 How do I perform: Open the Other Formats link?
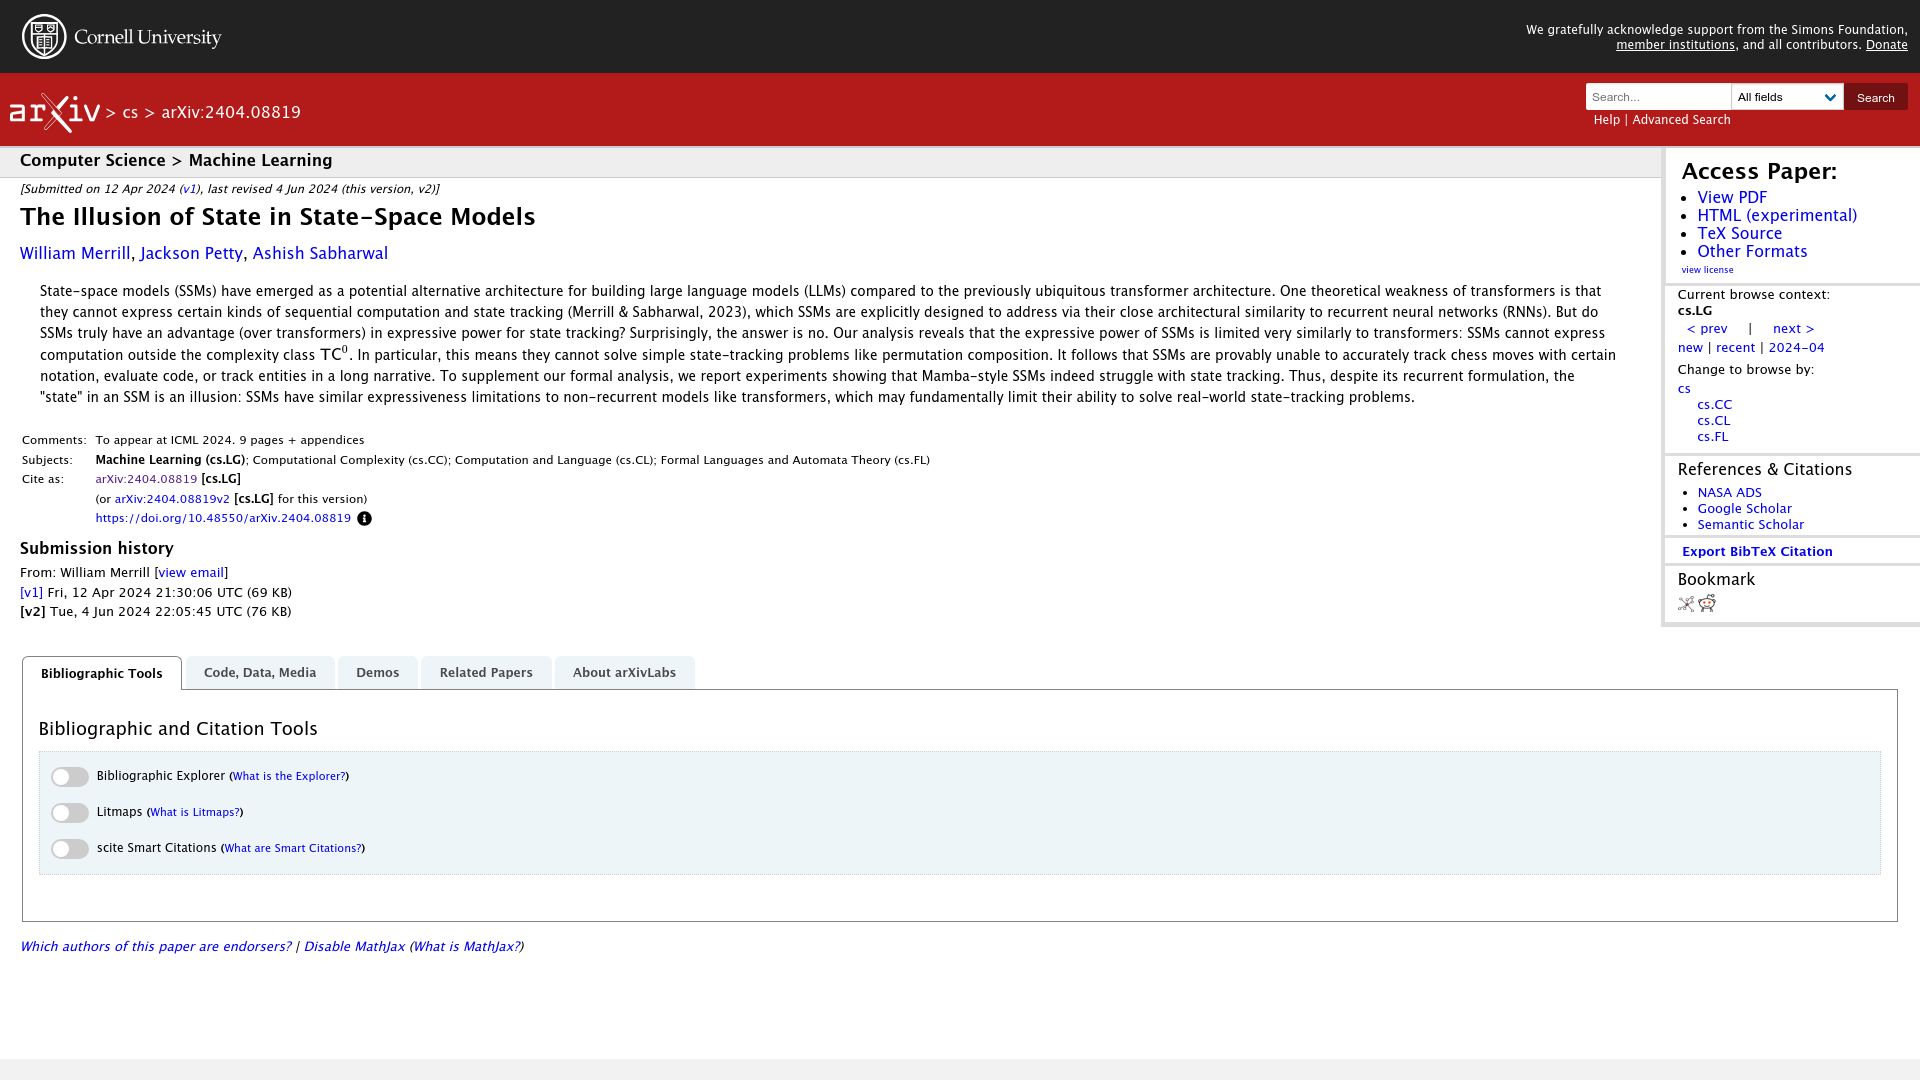[x=1752, y=252]
